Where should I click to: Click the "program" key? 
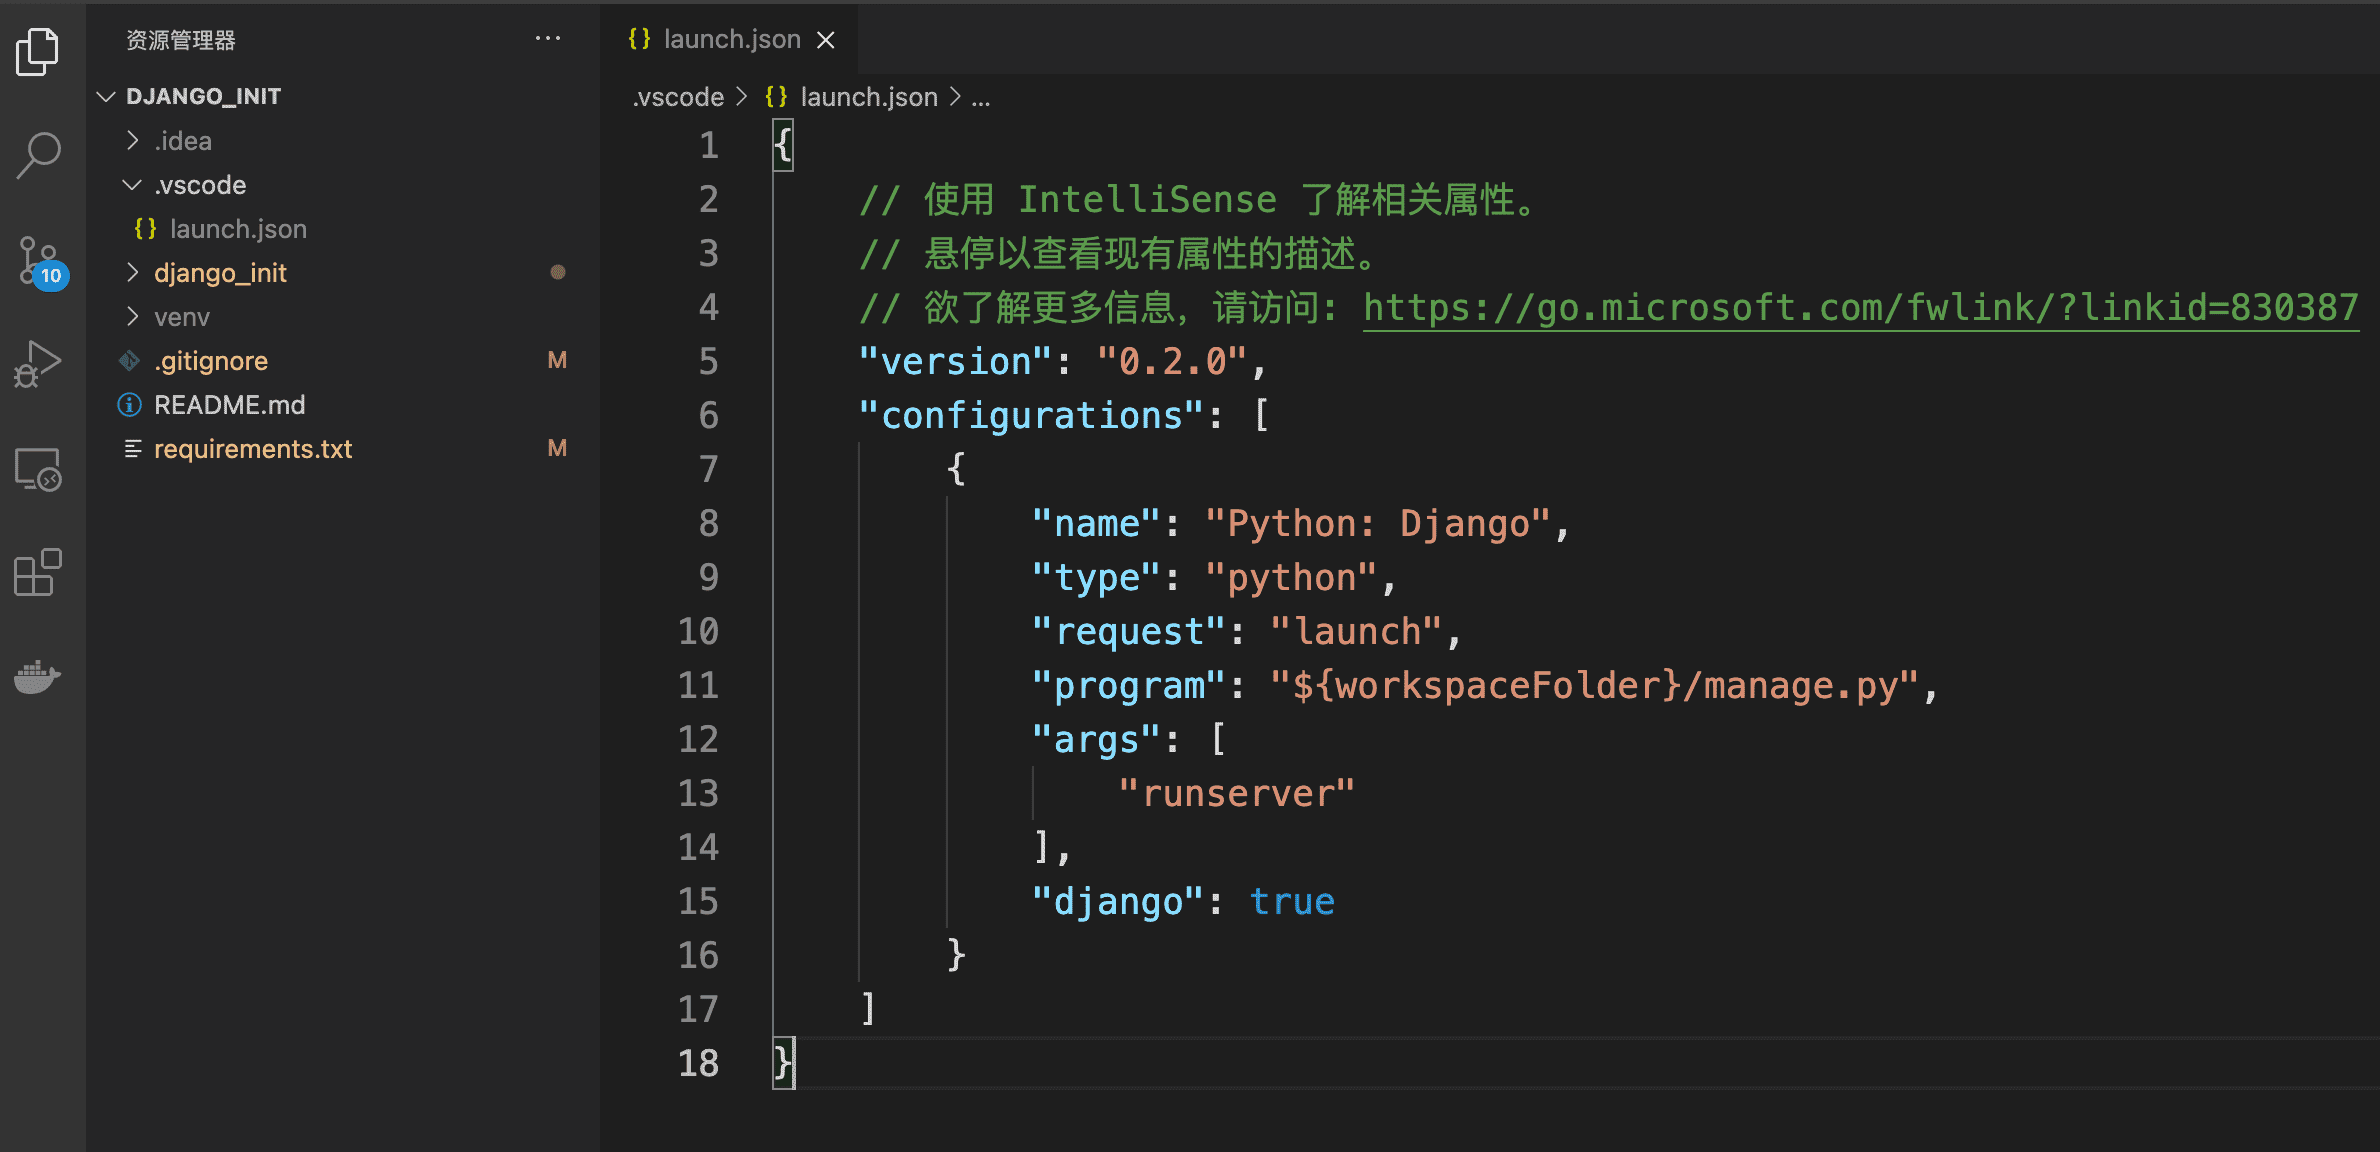(1129, 685)
